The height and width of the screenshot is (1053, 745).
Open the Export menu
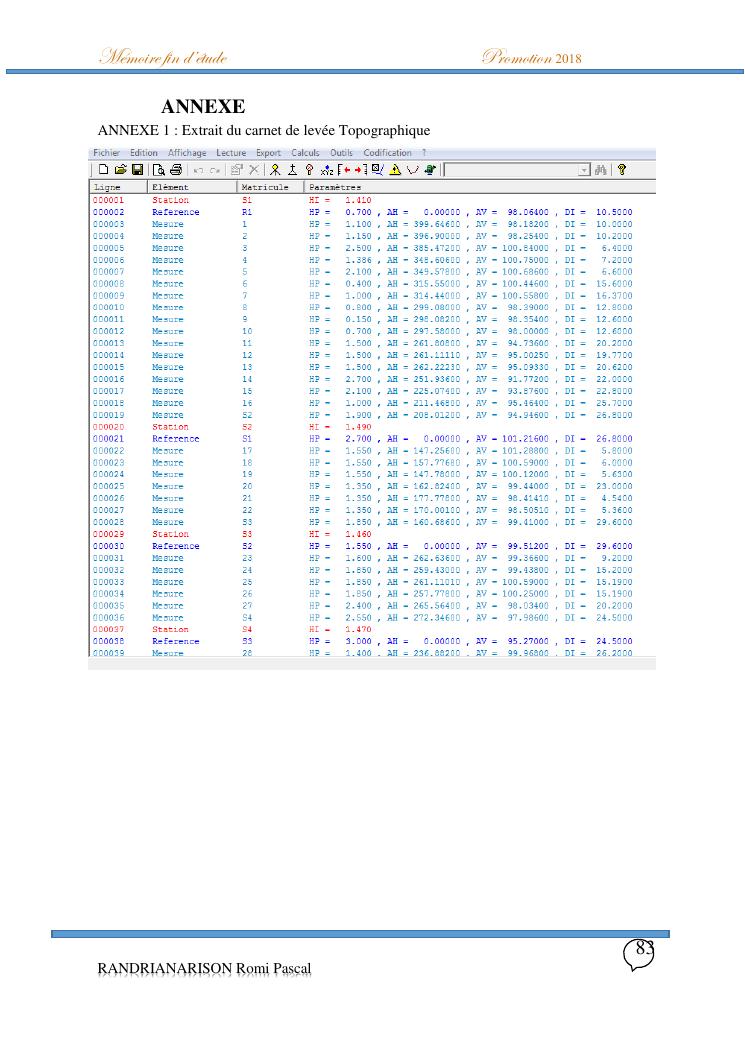tap(268, 153)
